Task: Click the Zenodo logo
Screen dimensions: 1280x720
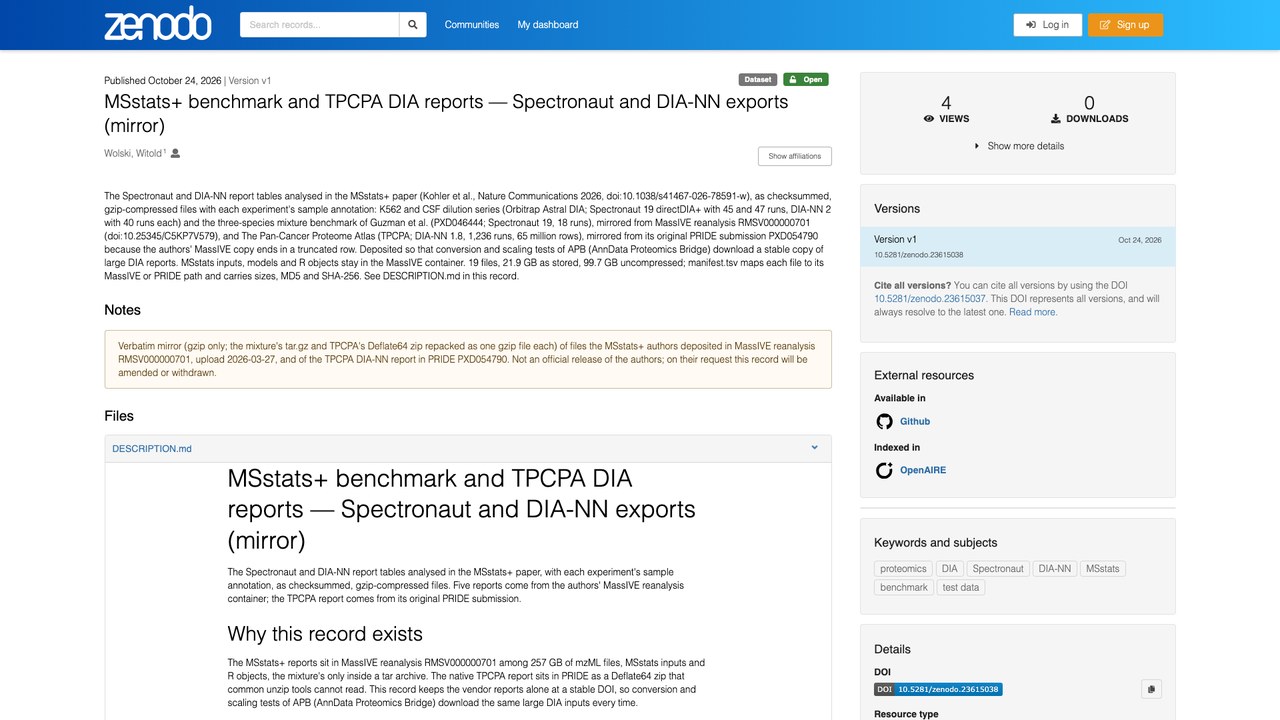Action: [158, 25]
